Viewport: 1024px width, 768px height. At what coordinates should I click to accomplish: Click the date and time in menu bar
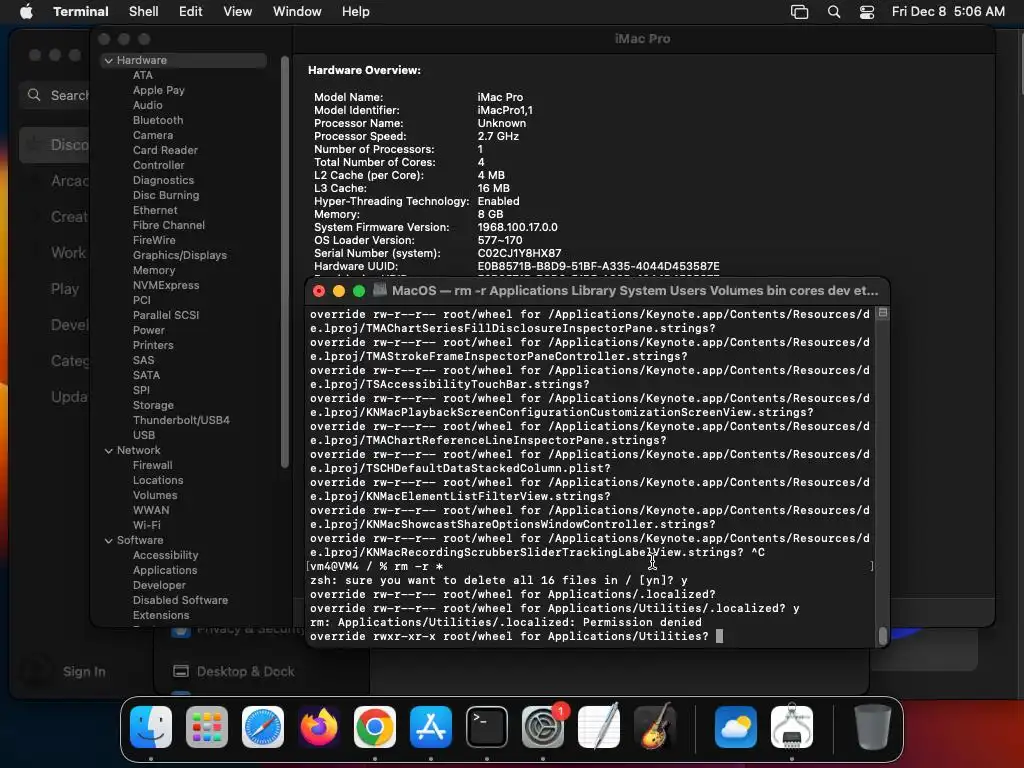[x=948, y=12]
